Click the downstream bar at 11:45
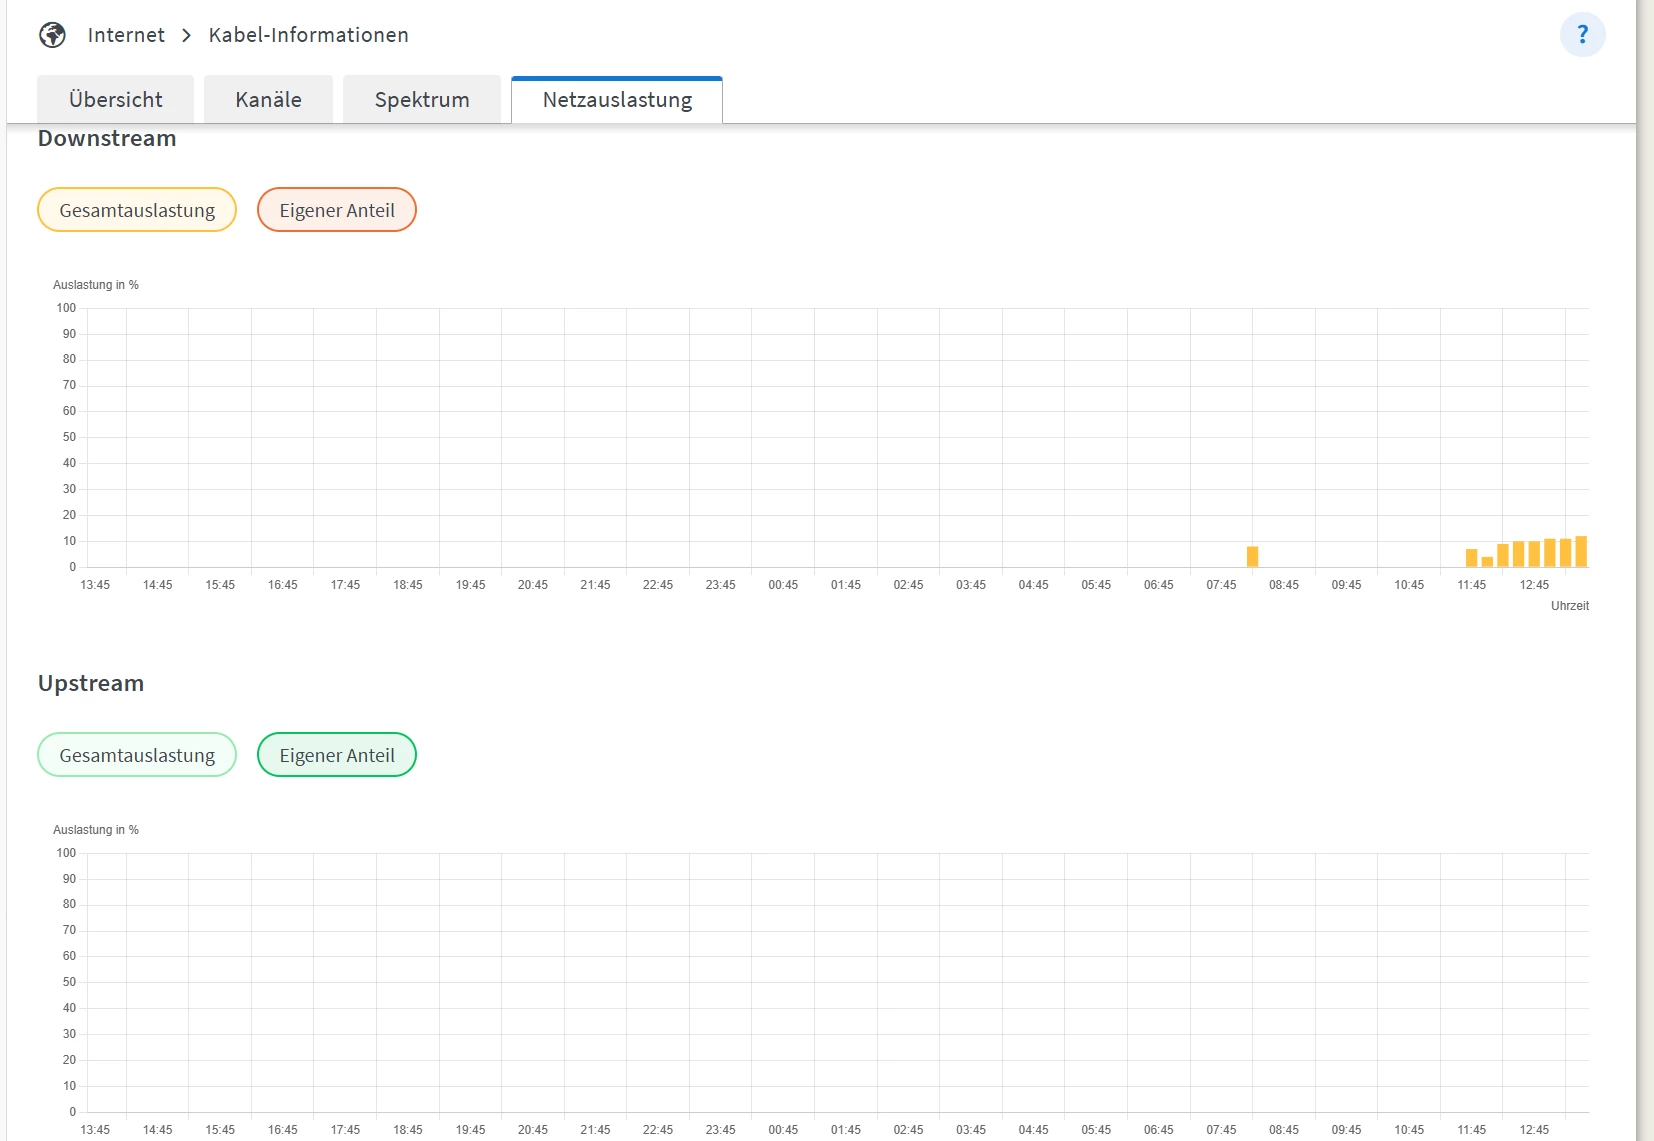 click(1471, 558)
